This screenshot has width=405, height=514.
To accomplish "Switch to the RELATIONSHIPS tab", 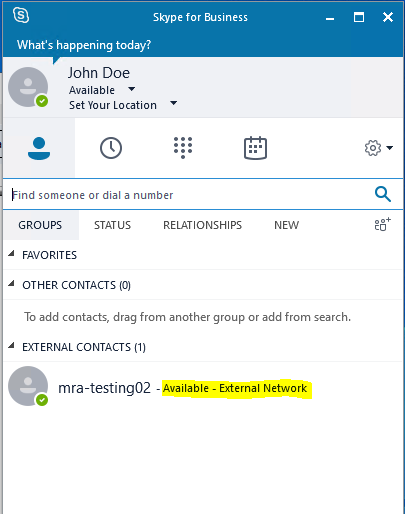I will (202, 225).
